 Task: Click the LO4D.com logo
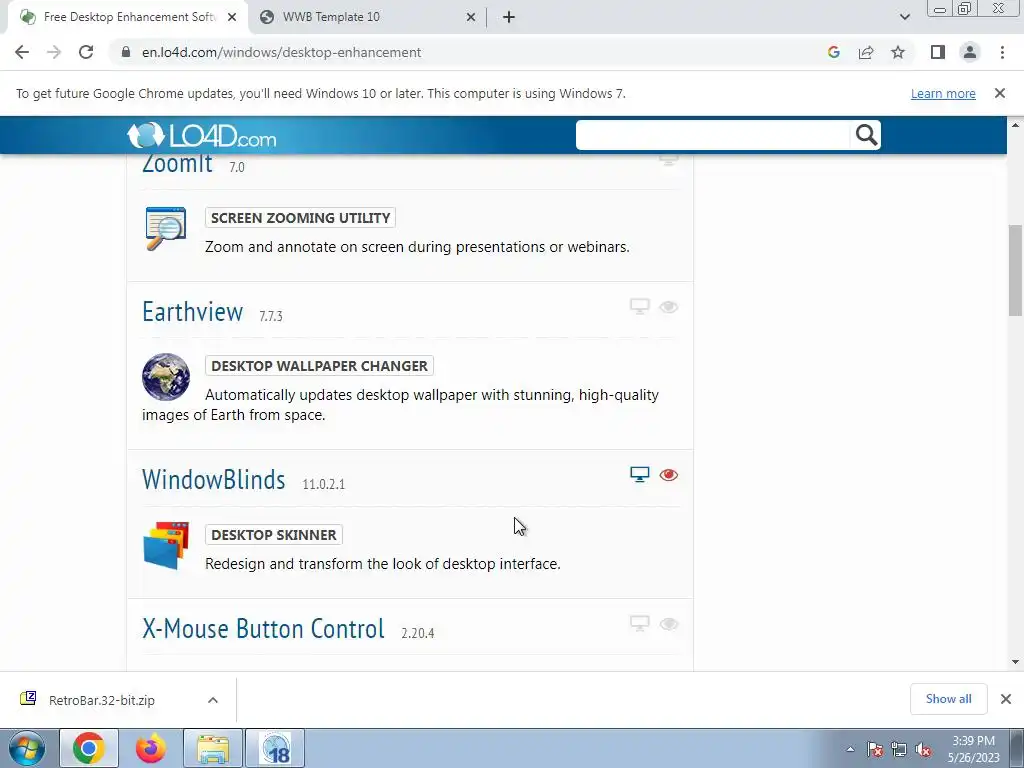[x=202, y=135]
